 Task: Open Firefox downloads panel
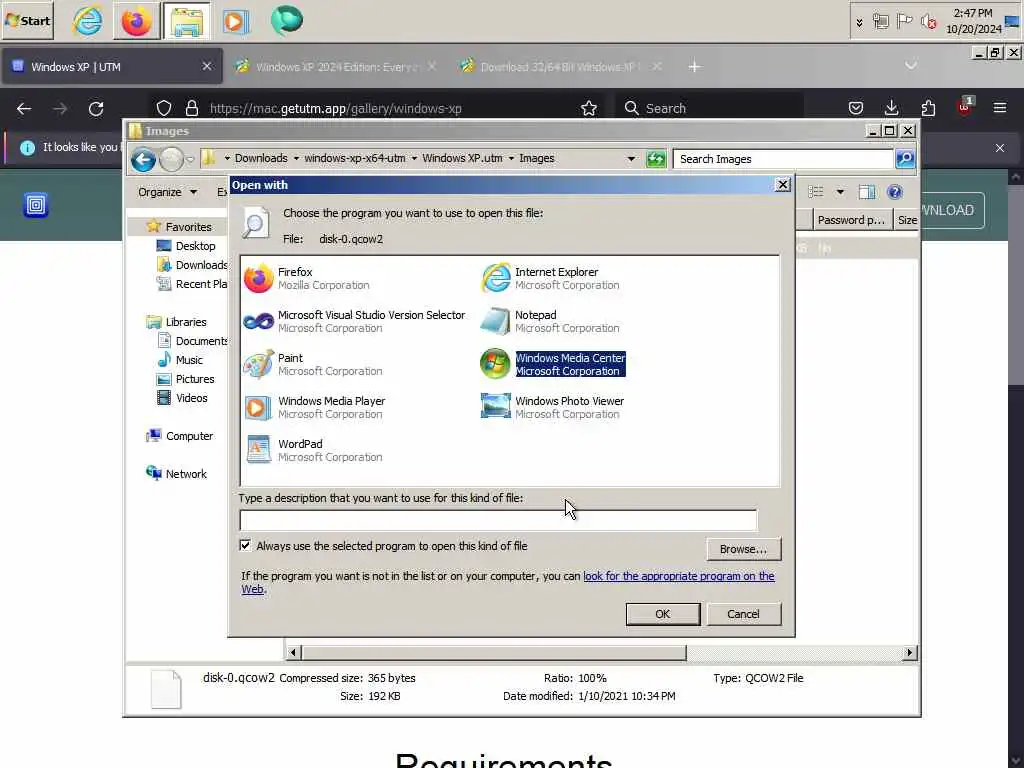[891, 108]
